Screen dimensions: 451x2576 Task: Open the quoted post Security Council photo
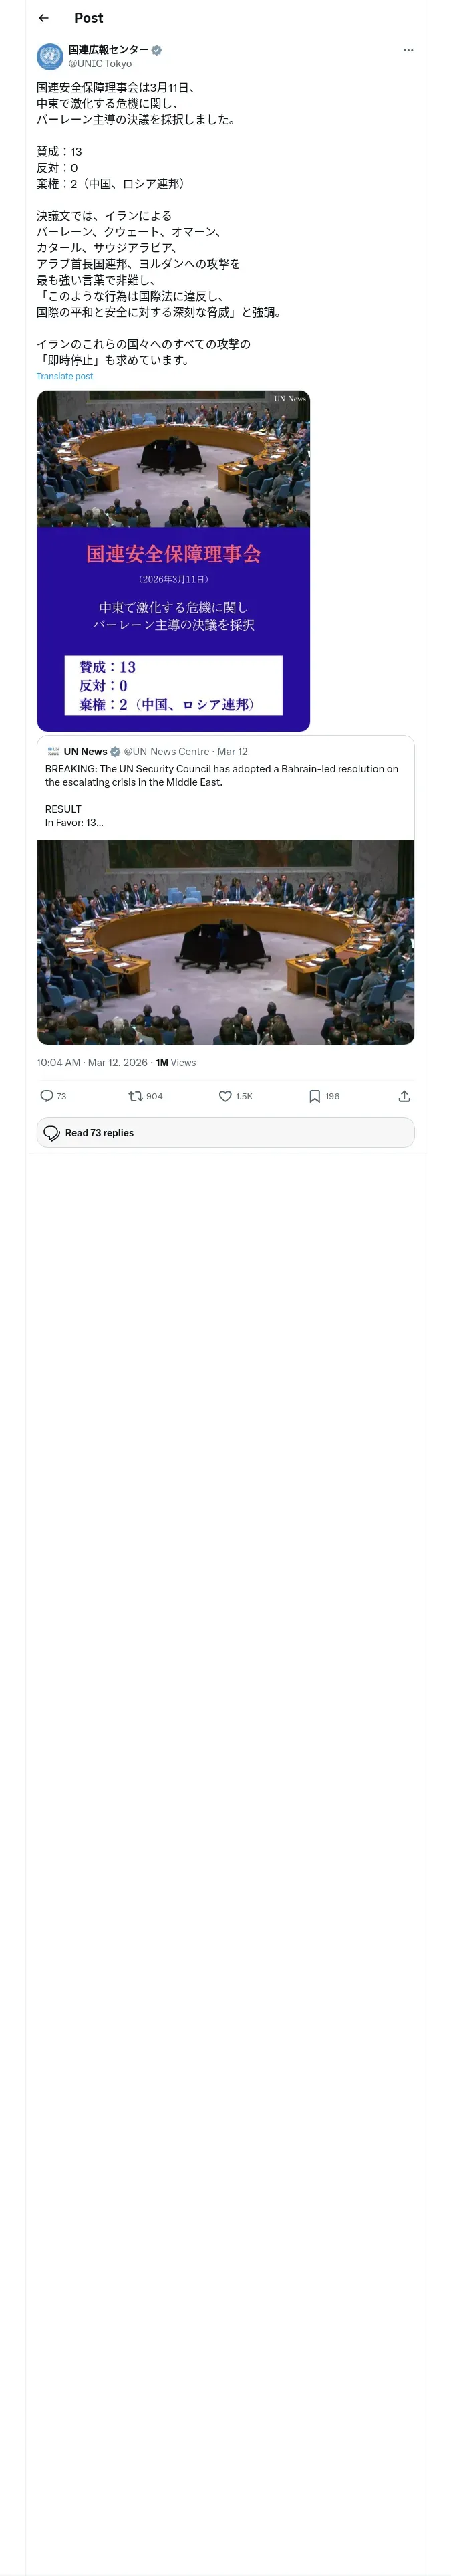[x=225, y=942]
